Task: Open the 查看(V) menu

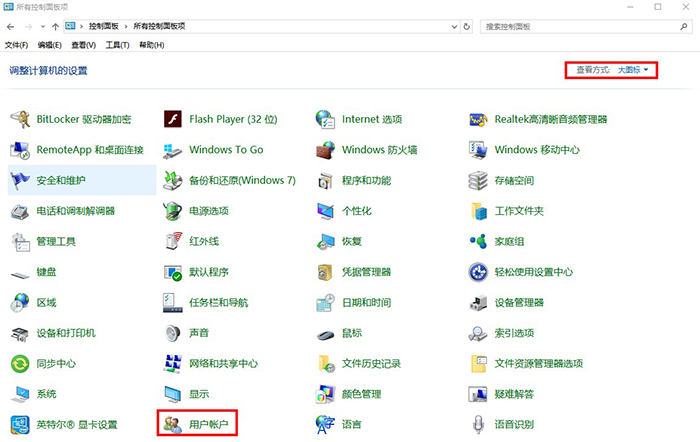Action: (x=83, y=45)
